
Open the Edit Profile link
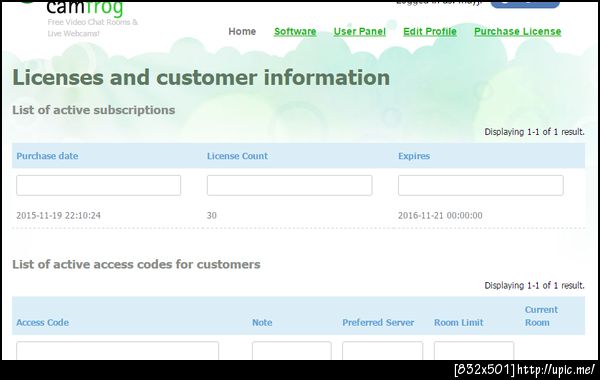(430, 31)
